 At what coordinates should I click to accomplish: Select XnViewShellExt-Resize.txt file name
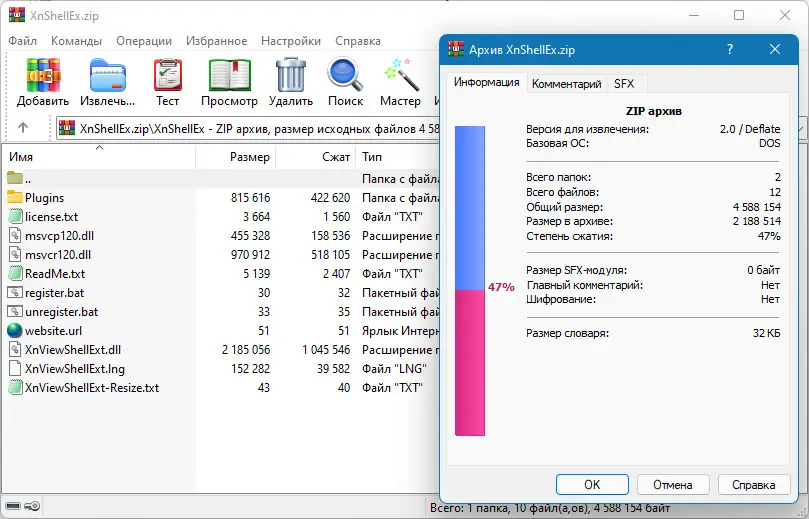92,388
